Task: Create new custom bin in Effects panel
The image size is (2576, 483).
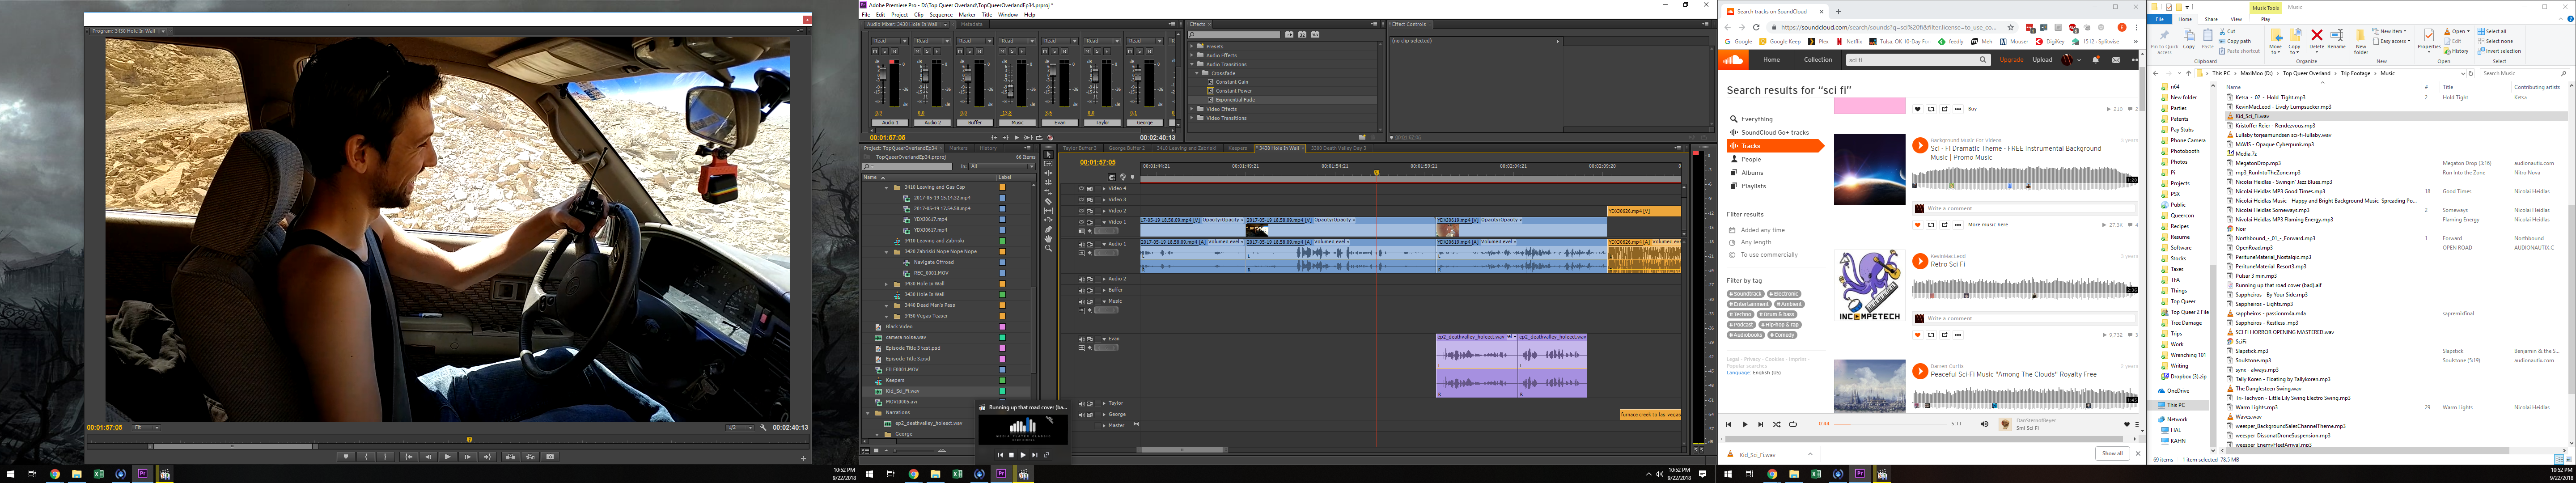Action: [x=1362, y=137]
